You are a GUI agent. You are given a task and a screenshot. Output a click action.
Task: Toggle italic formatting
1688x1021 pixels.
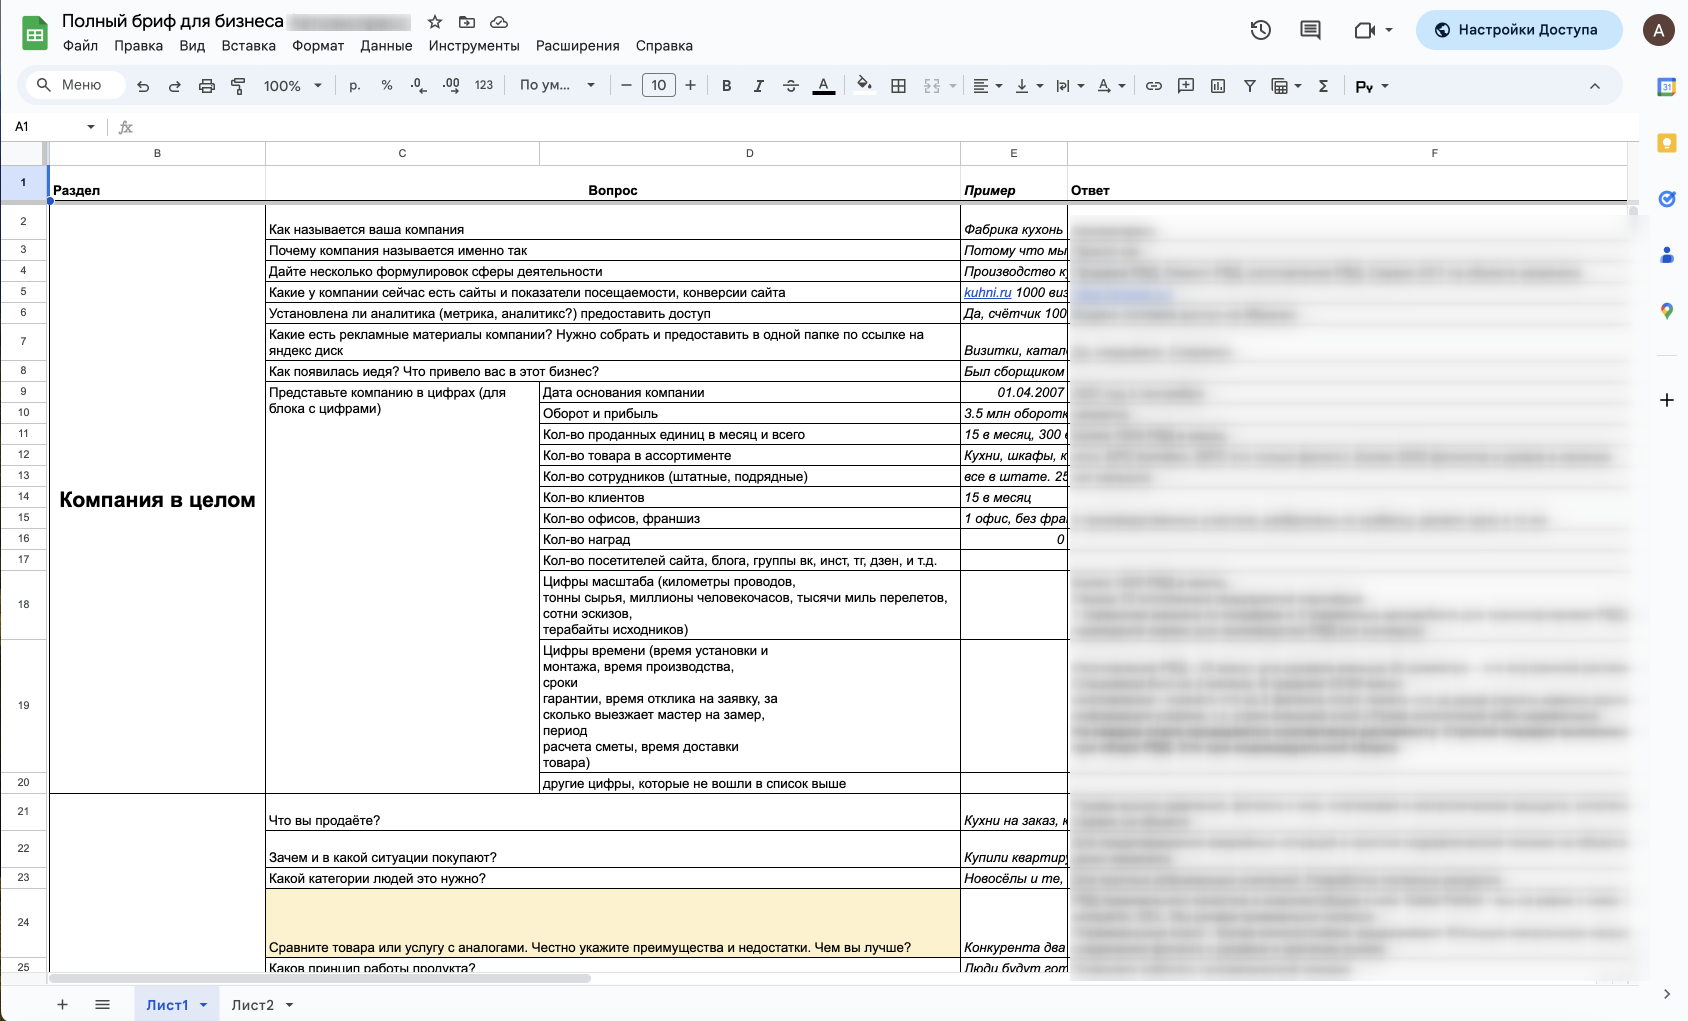click(x=759, y=86)
